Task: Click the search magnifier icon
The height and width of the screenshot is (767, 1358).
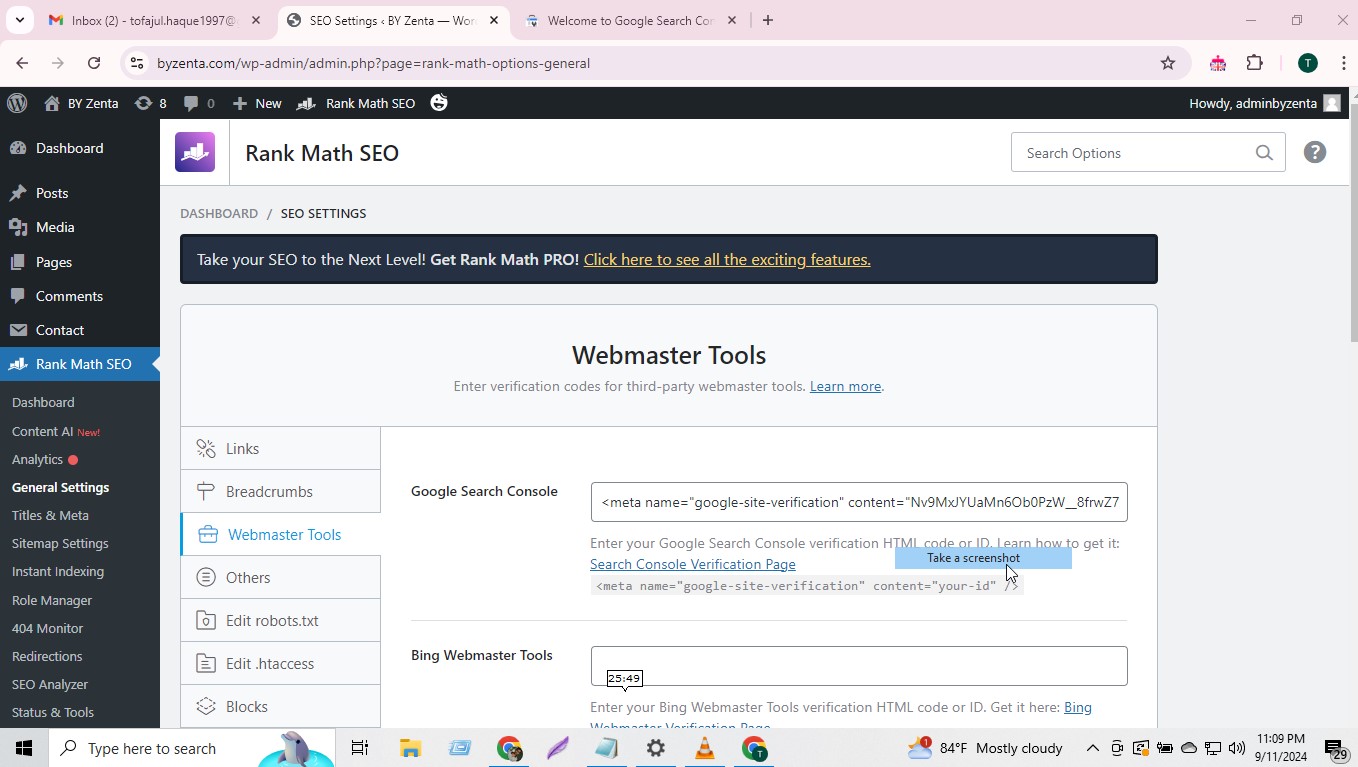Action: [x=1264, y=153]
